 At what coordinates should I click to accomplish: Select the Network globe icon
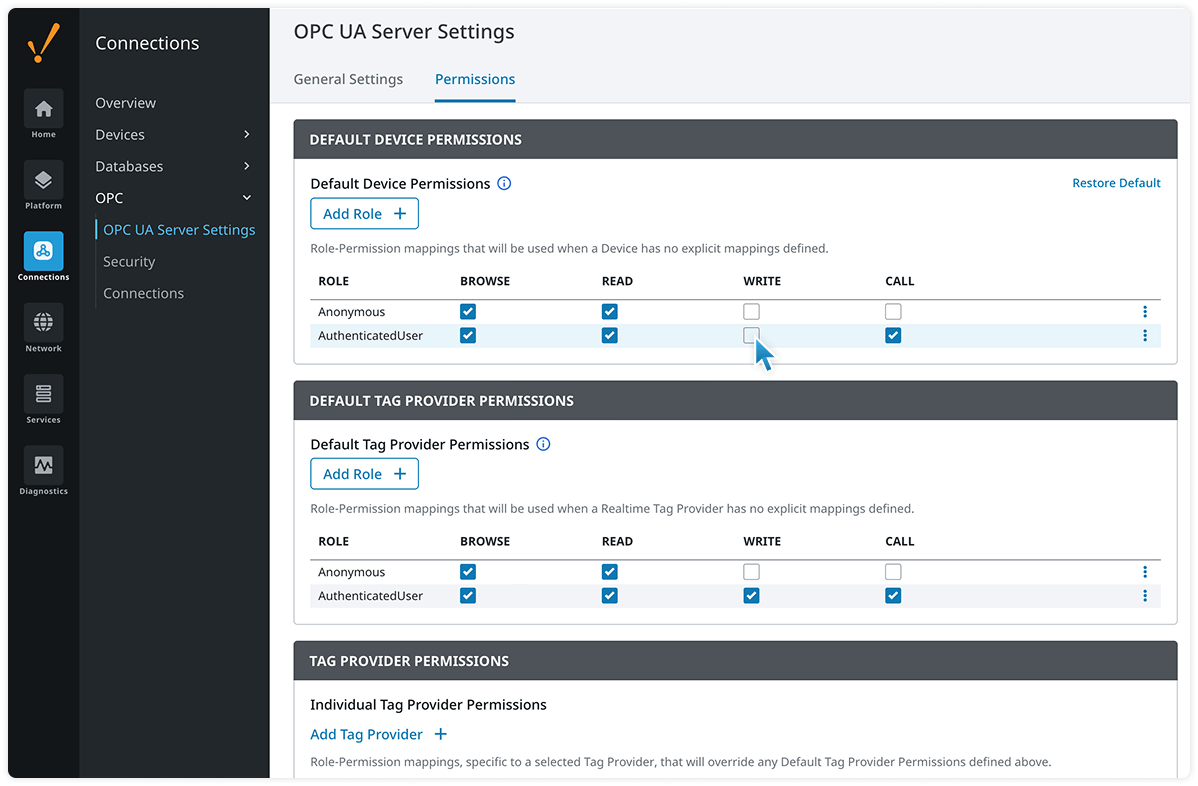coord(43,323)
